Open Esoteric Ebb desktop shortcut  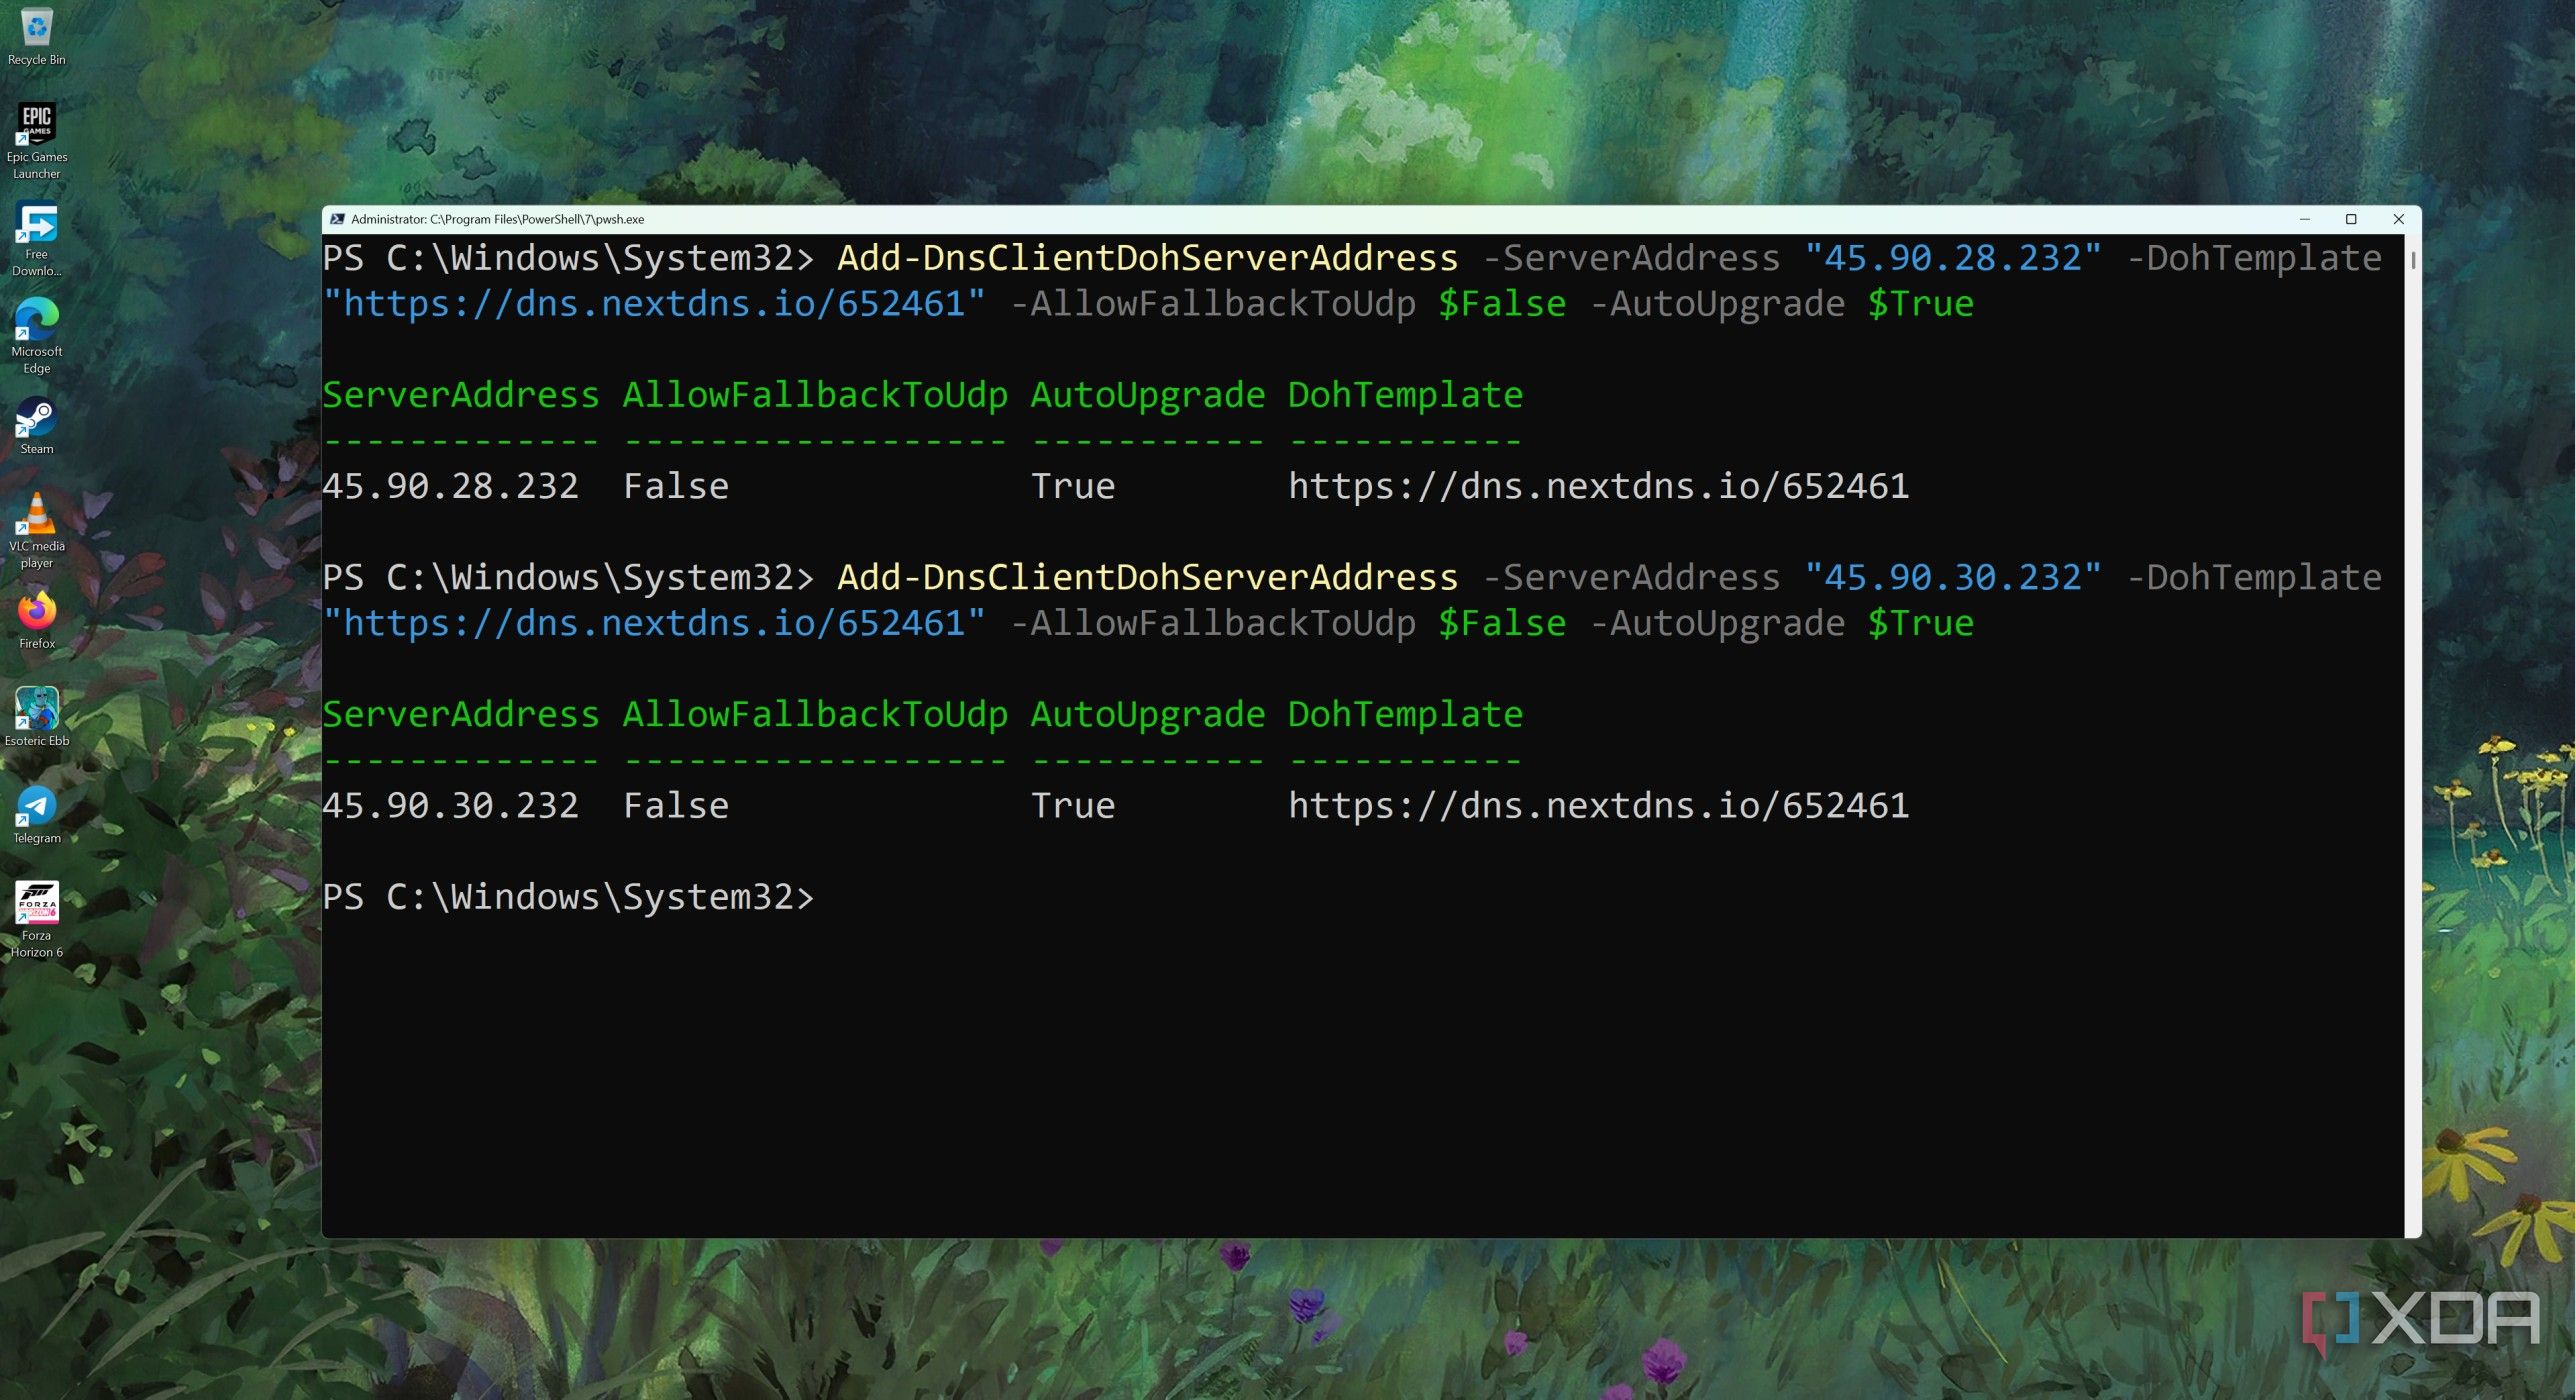(37, 716)
